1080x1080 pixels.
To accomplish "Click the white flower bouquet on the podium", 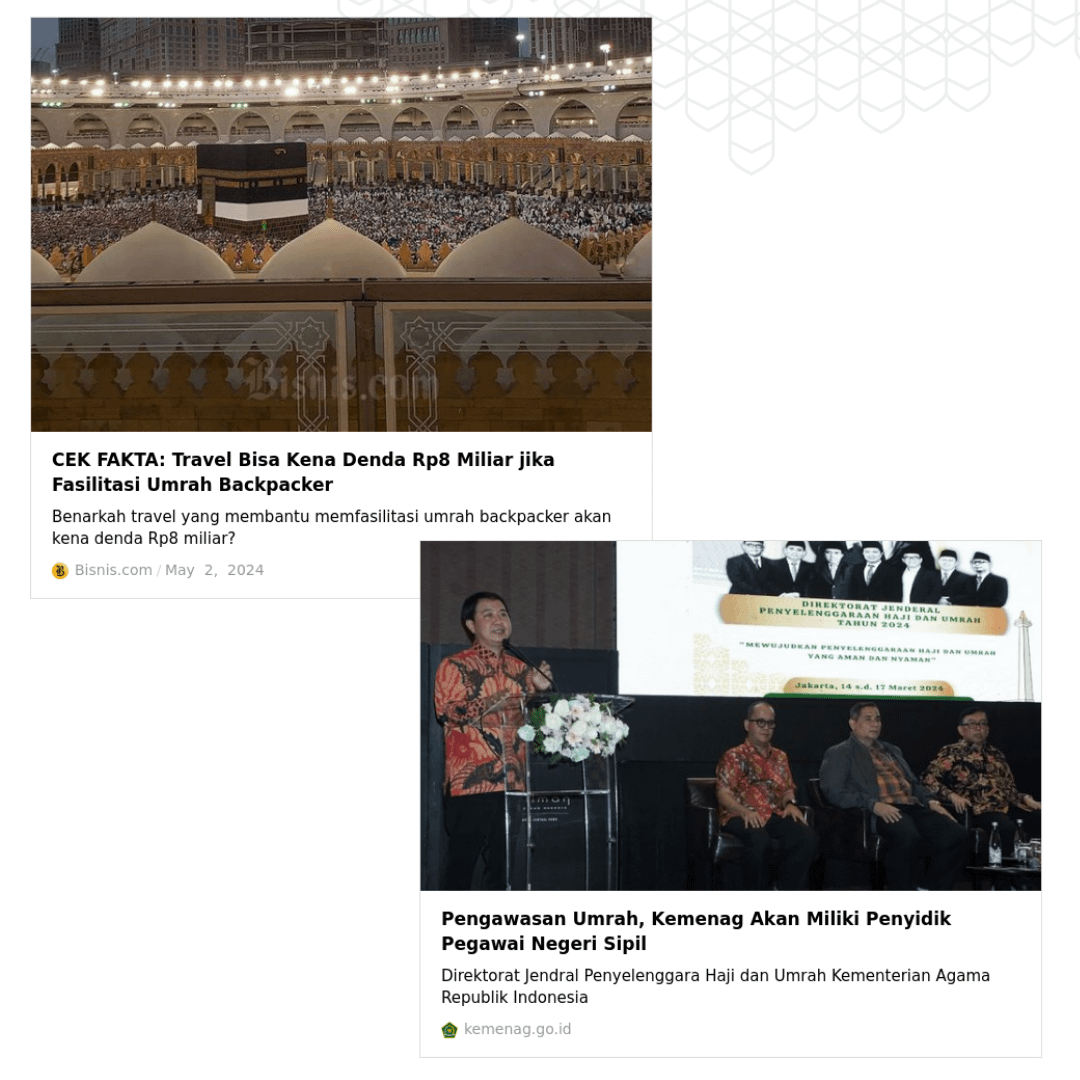I will pyautogui.click(x=573, y=729).
